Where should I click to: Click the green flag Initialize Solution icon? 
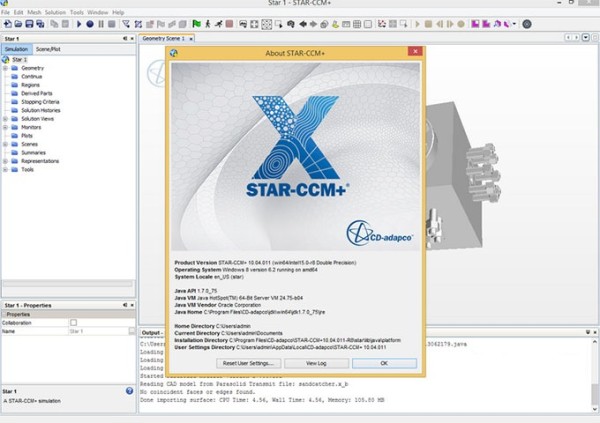tap(196, 24)
